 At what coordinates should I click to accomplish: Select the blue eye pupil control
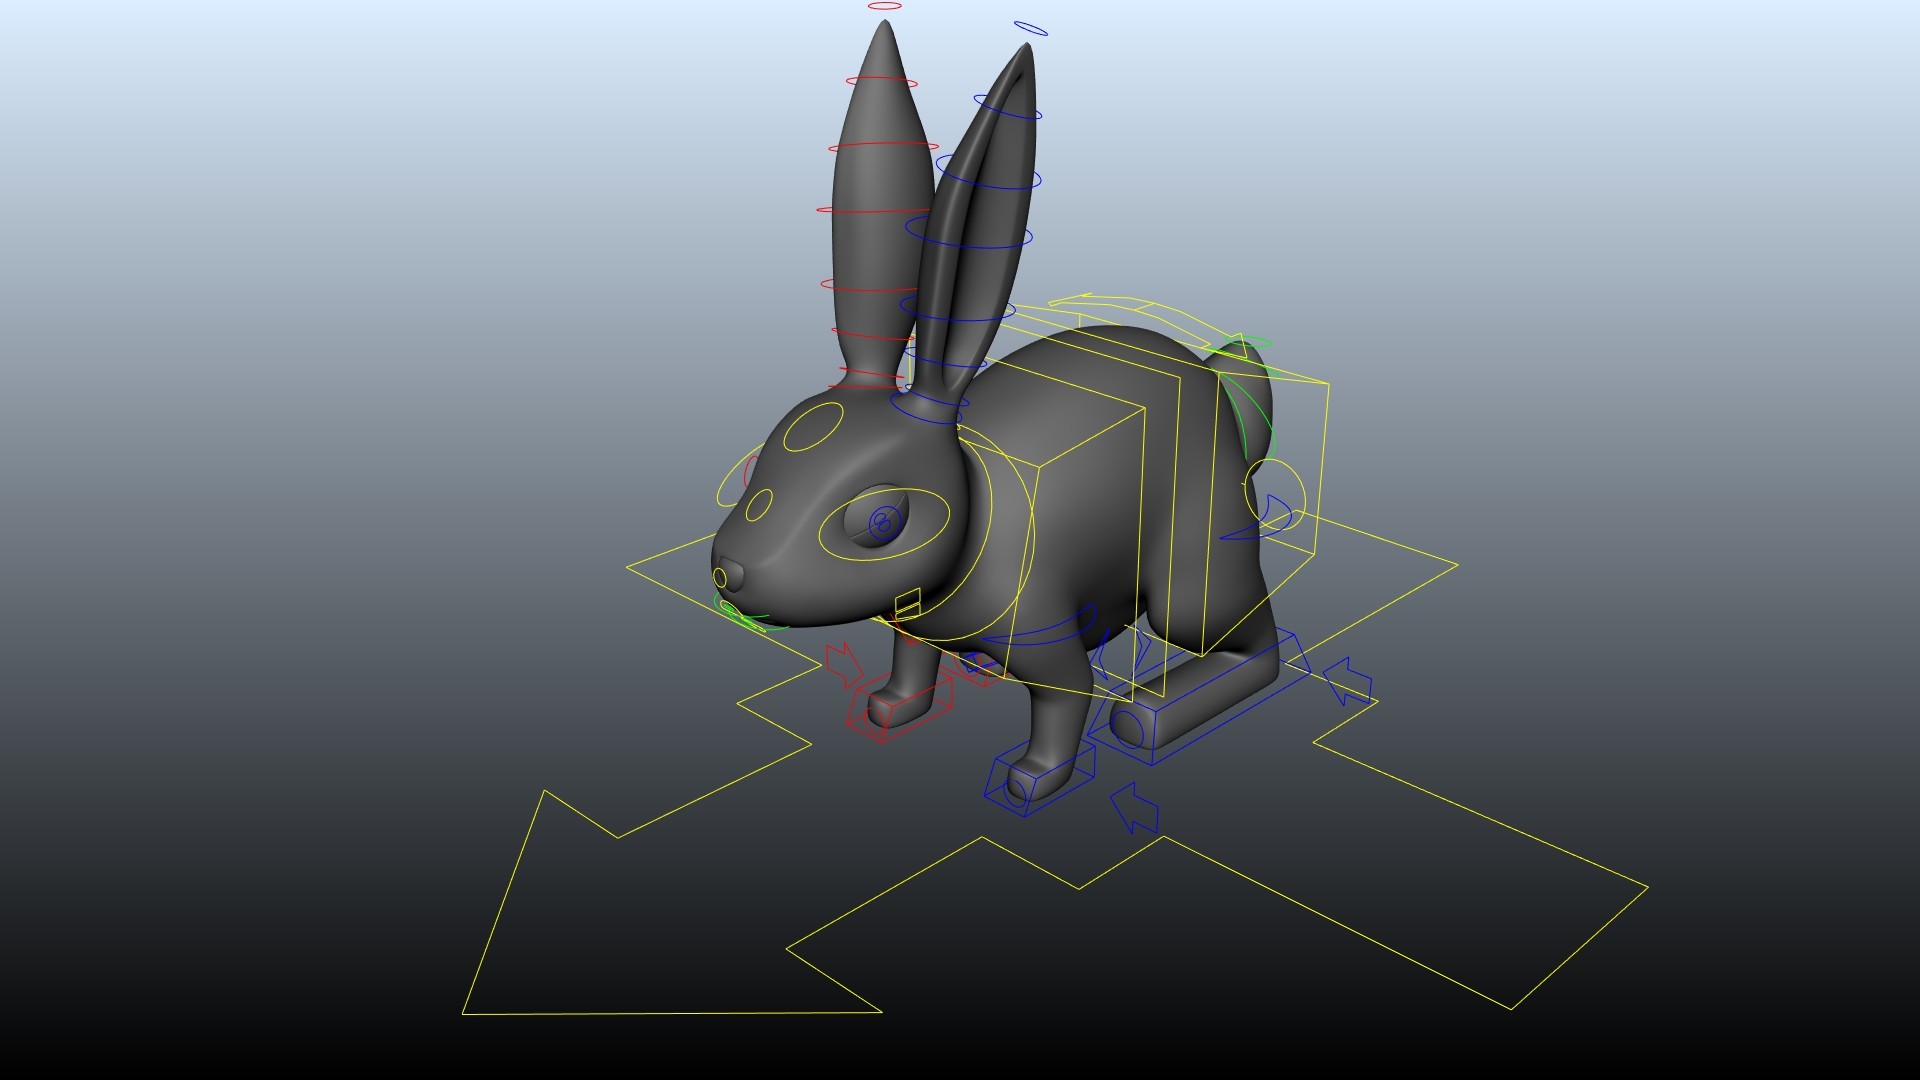click(x=884, y=522)
